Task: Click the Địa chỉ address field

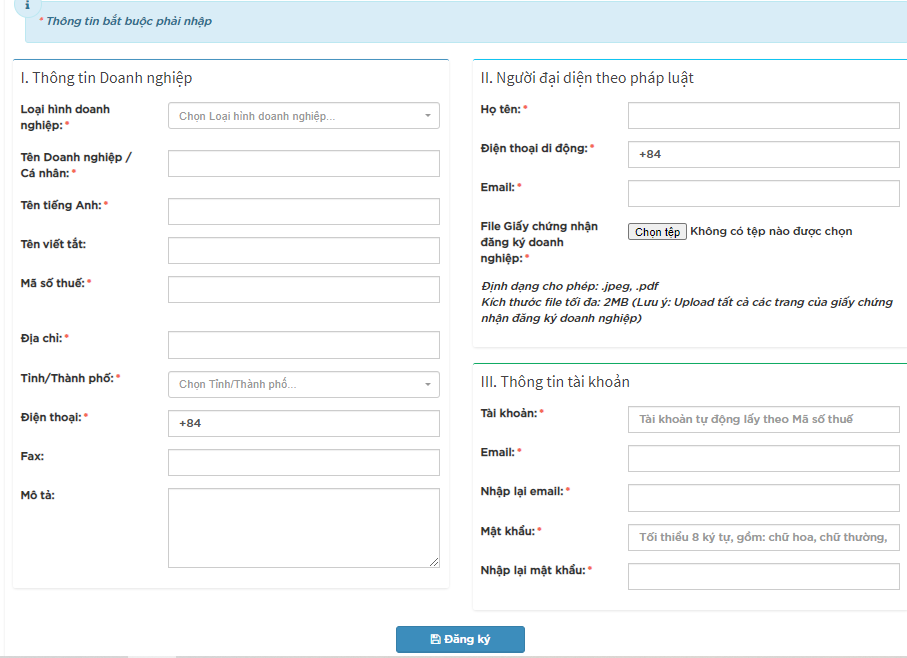Action: click(303, 345)
